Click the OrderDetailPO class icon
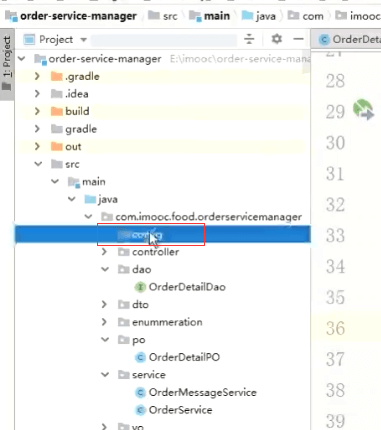Image resolution: width=381 pixels, height=430 pixels. pos(140,357)
